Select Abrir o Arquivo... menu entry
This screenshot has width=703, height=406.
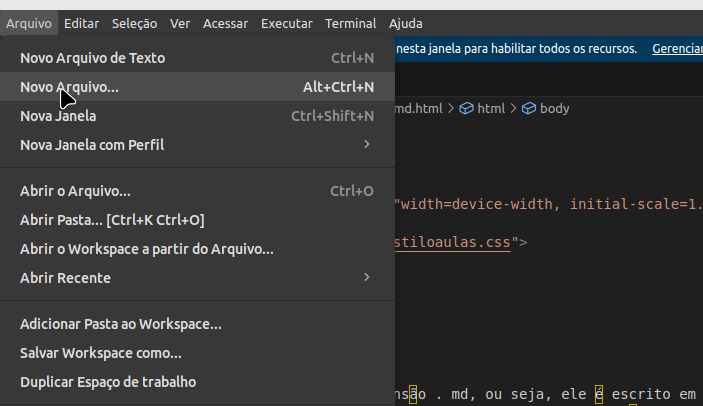197,191
